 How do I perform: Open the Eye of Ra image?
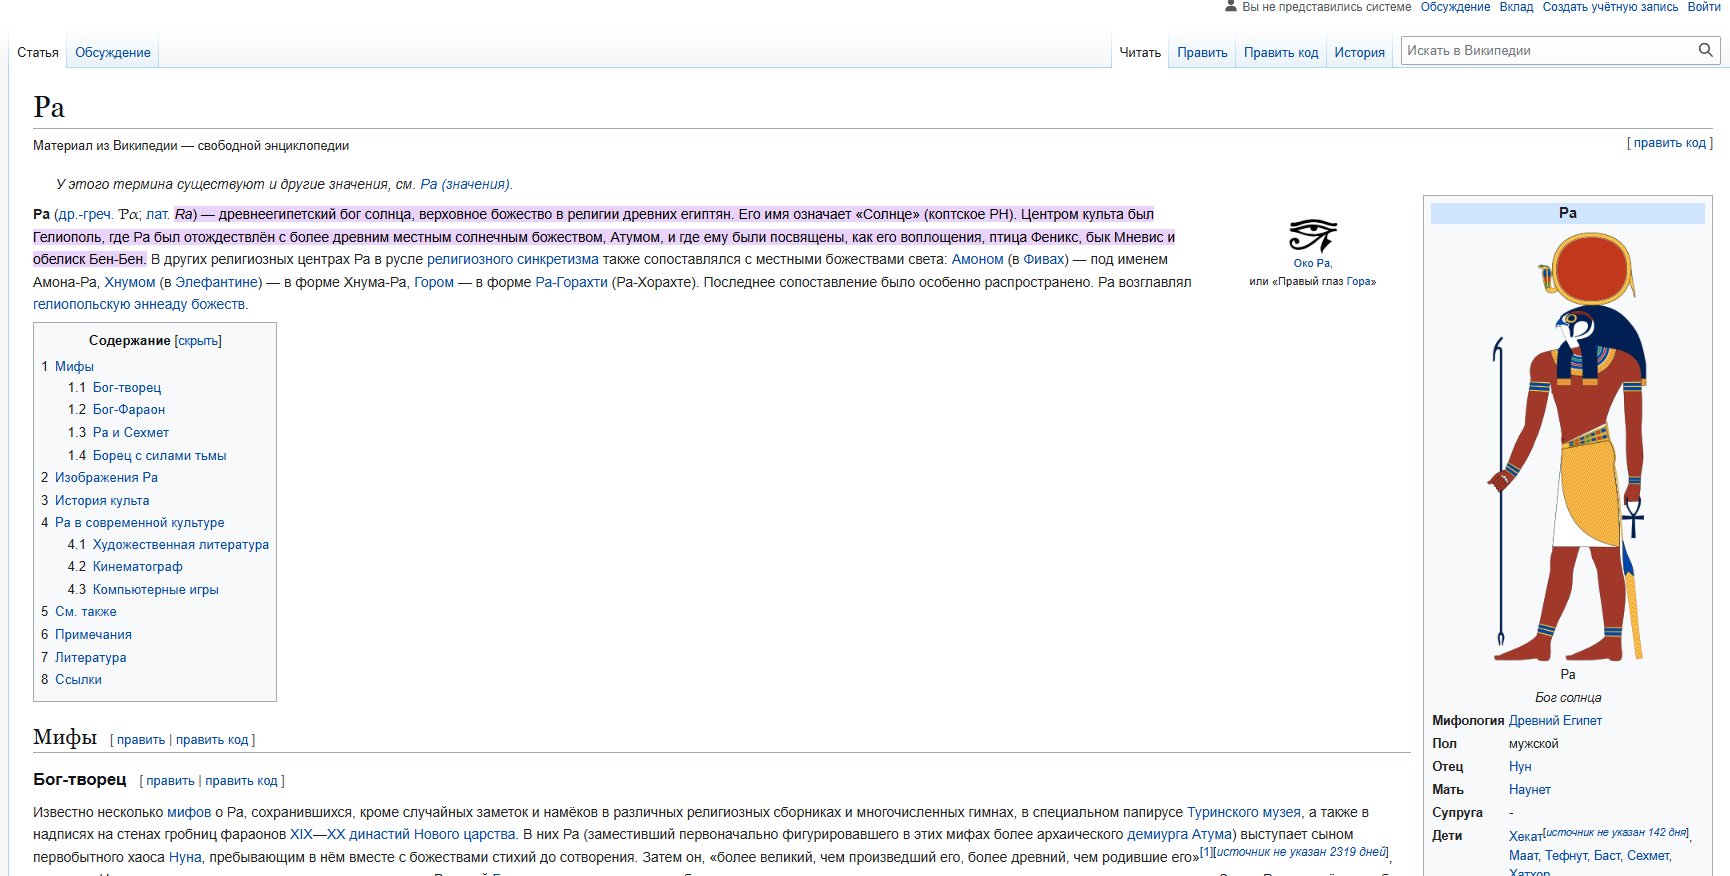1312,236
